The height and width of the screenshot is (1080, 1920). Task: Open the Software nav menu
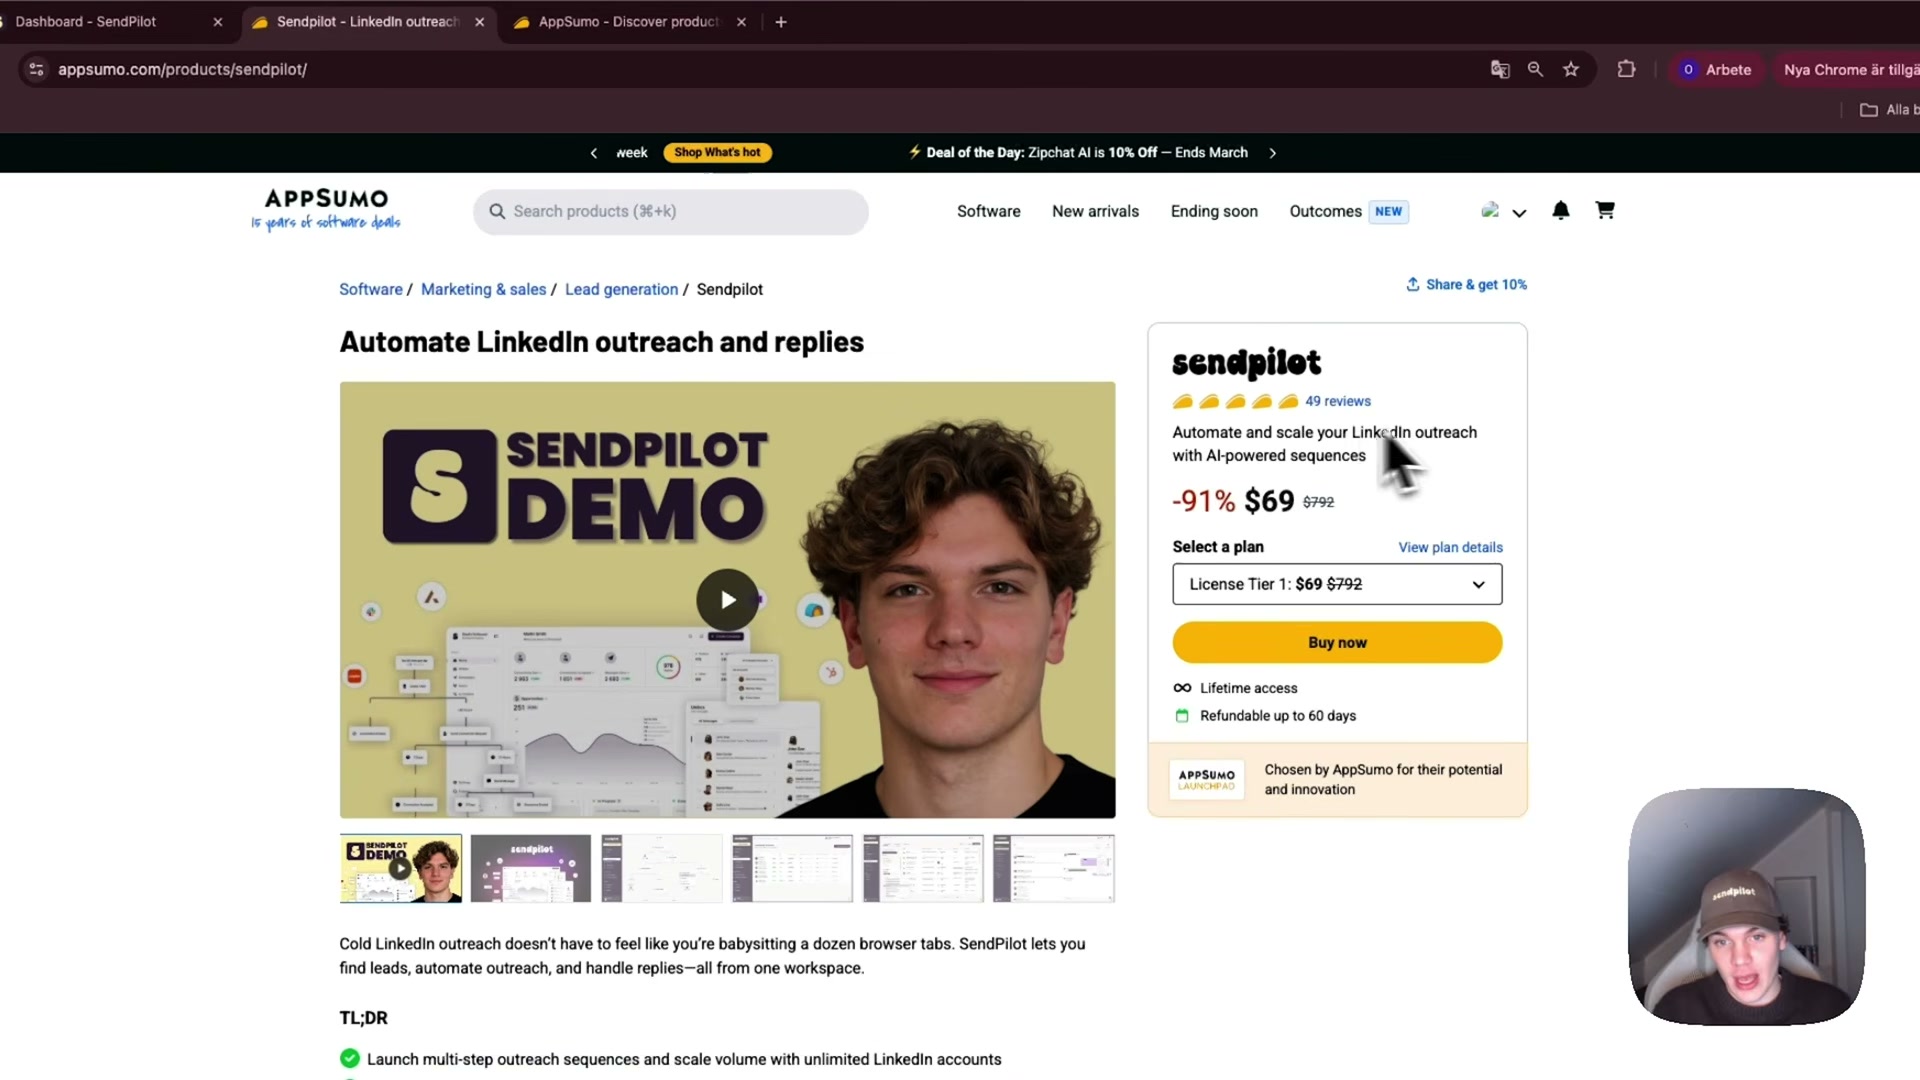(988, 211)
